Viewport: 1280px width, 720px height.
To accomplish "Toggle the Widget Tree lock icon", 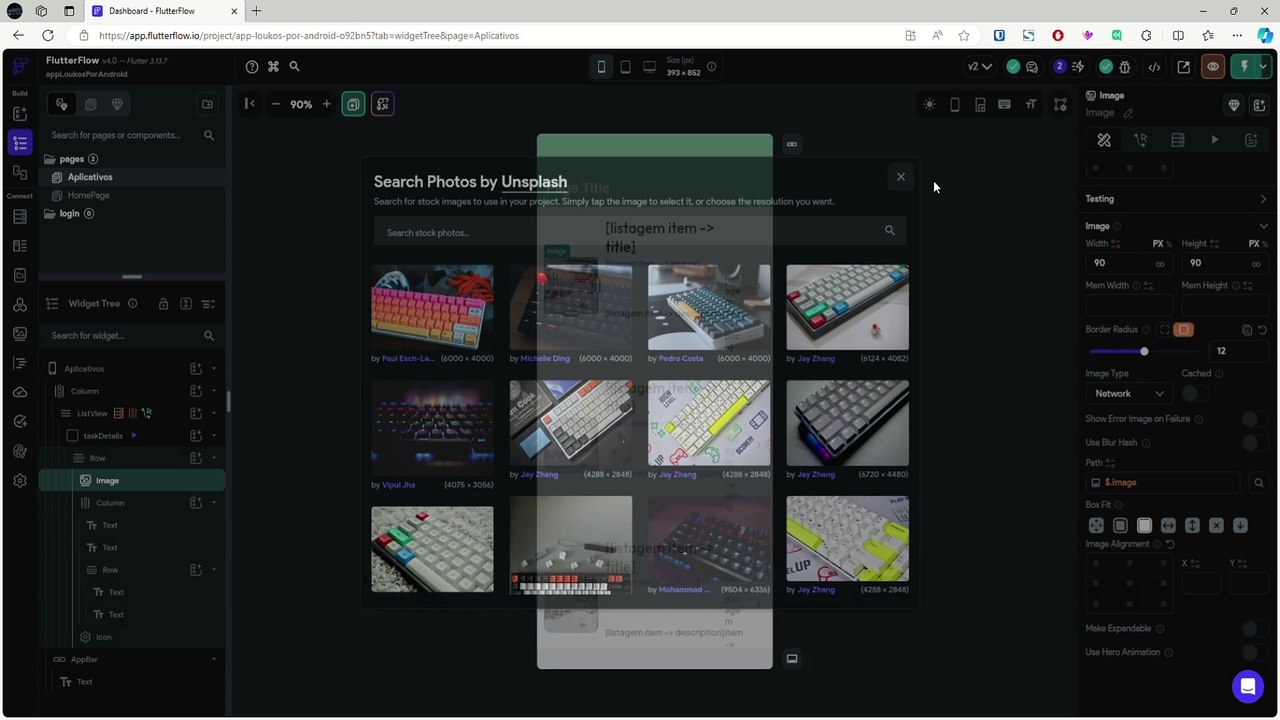I will coord(163,304).
